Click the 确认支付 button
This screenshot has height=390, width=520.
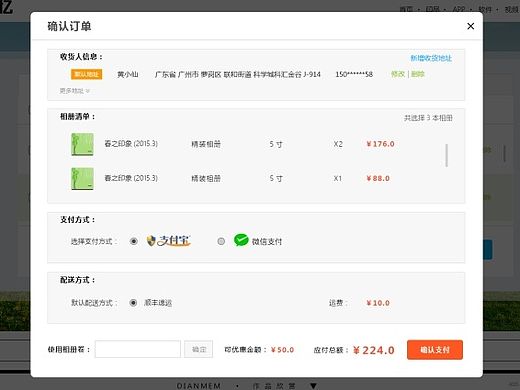click(x=435, y=350)
